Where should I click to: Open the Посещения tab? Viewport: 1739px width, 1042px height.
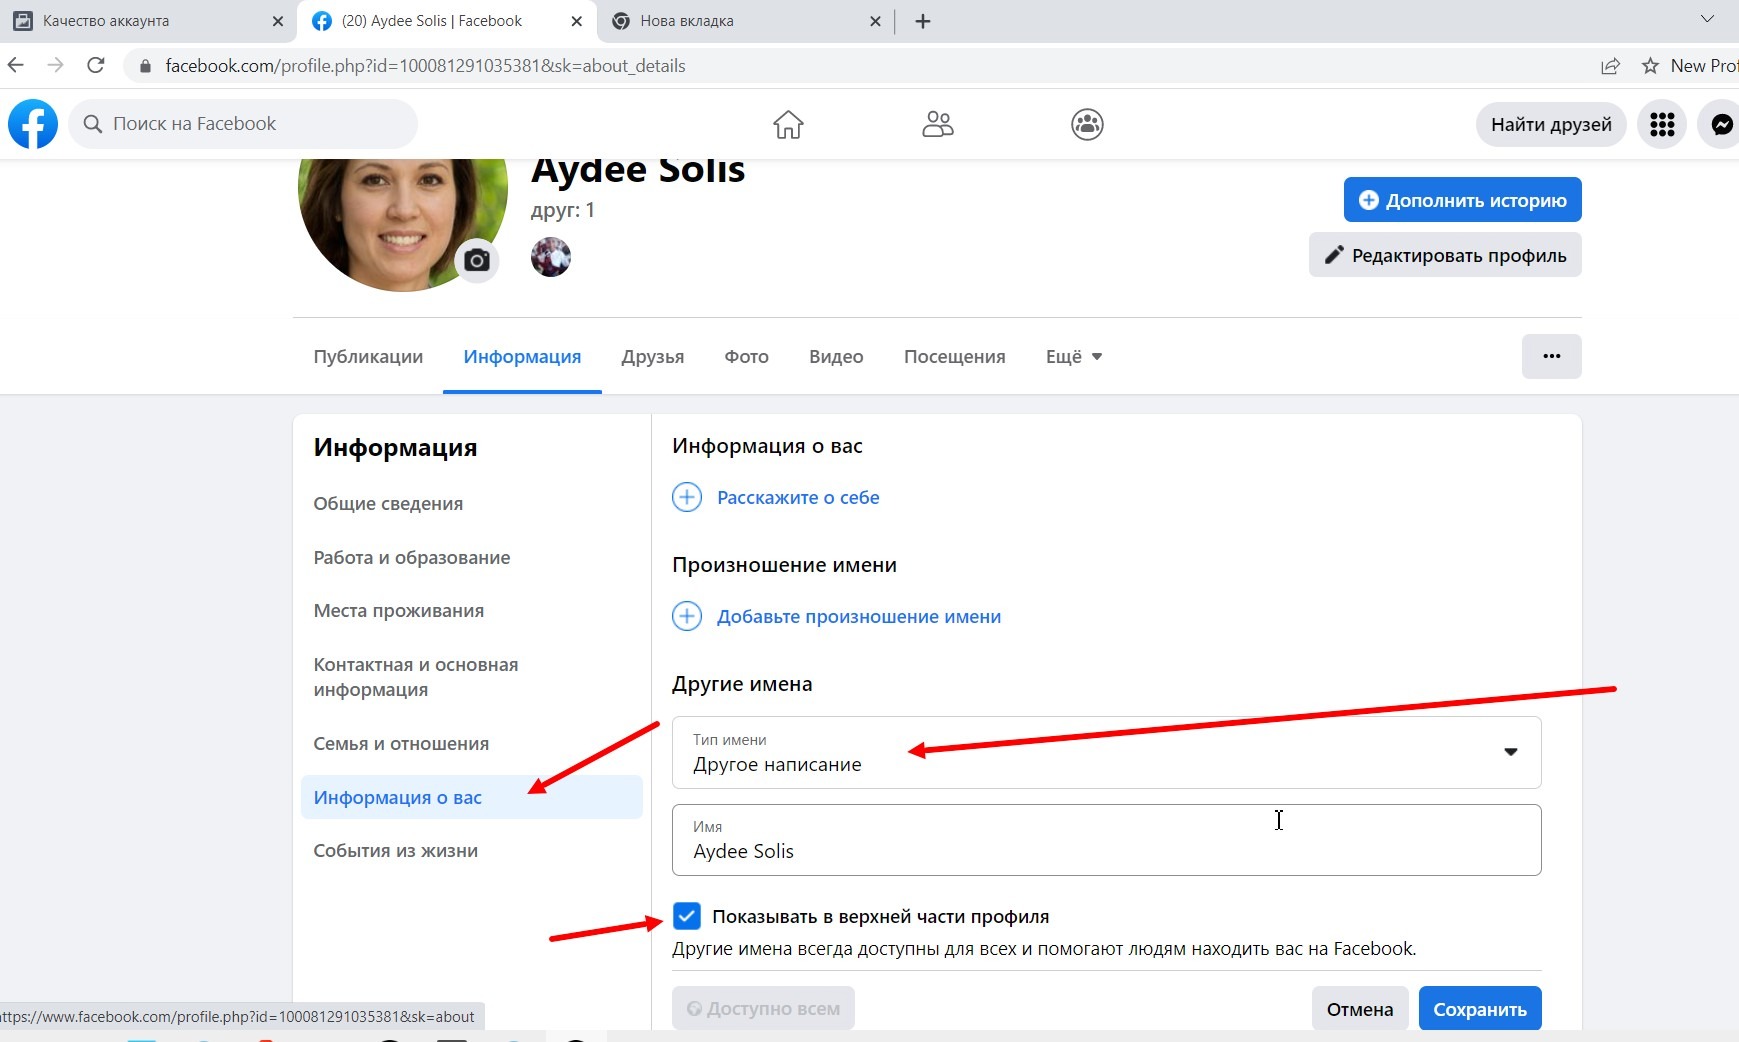pos(955,357)
